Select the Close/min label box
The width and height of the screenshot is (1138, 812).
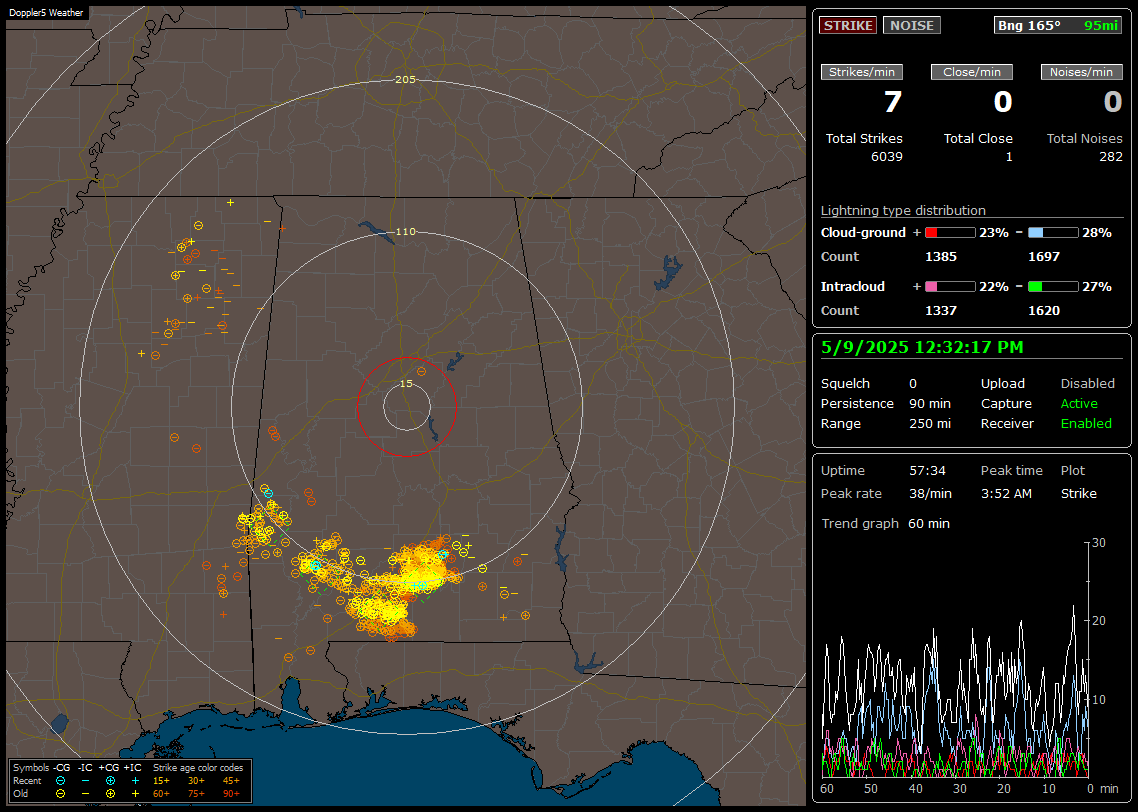pyautogui.click(x=972, y=72)
